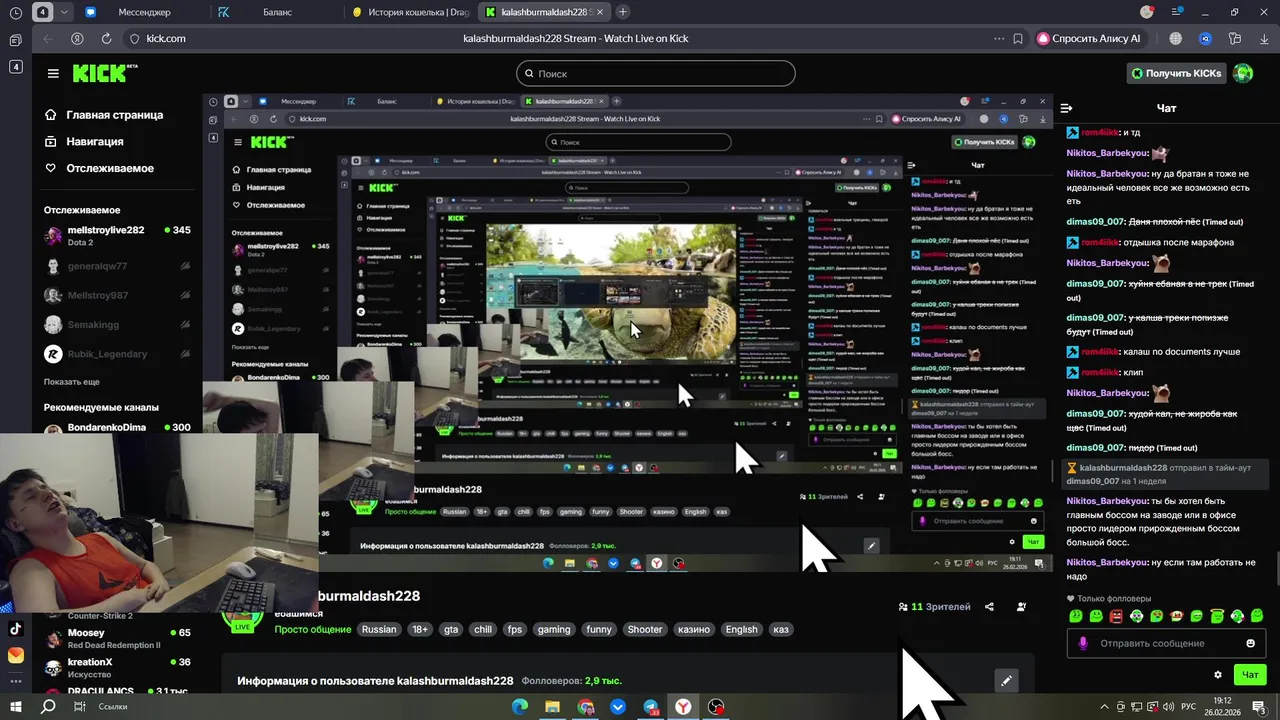Send message with green Чат button
1280x720 pixels.
[x=1250, y=675]
